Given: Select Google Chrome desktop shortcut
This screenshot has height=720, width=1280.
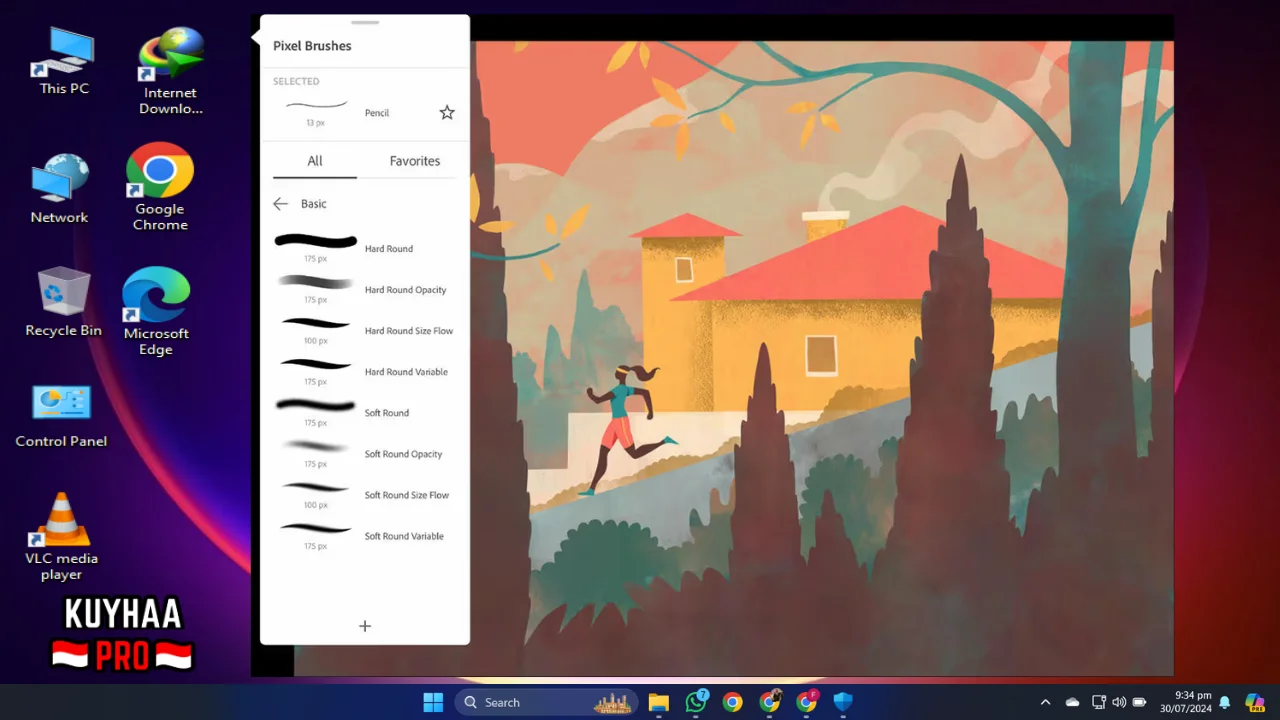Looking at the screenshot, I should (x=160, y=187).
